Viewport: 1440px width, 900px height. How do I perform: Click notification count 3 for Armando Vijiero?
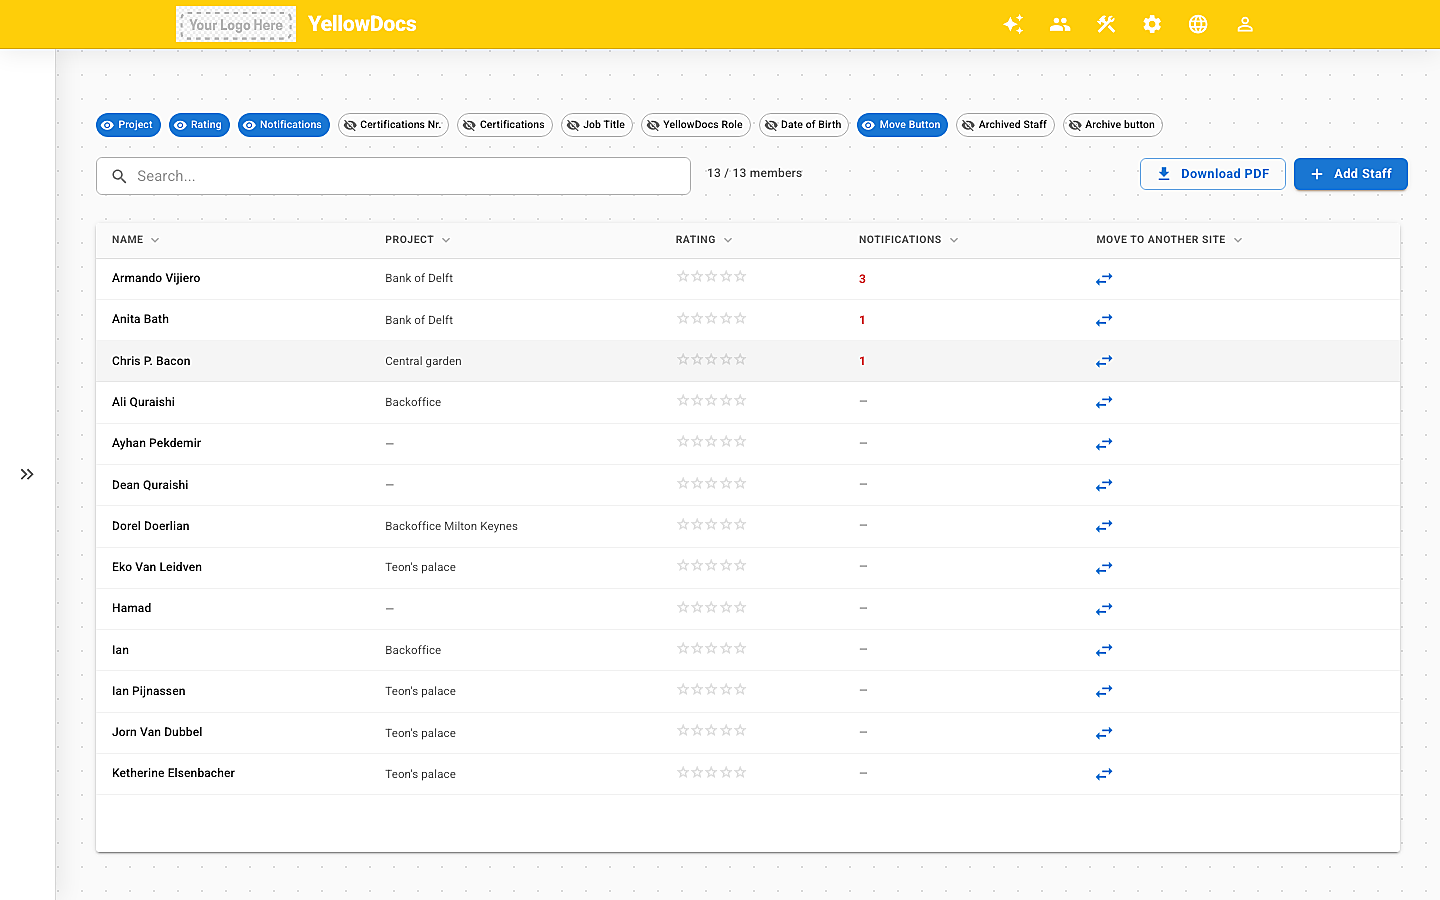point(862,279)
